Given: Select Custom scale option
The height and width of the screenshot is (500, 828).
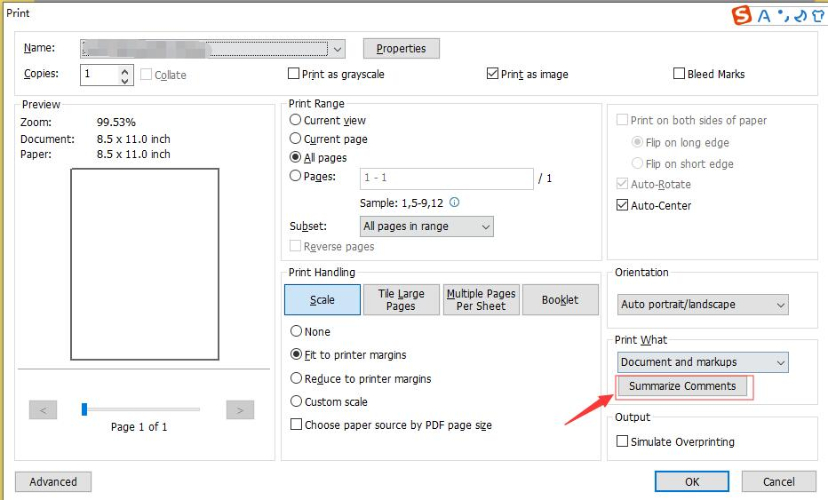Looking at the screenshot, I should [296, 401].
